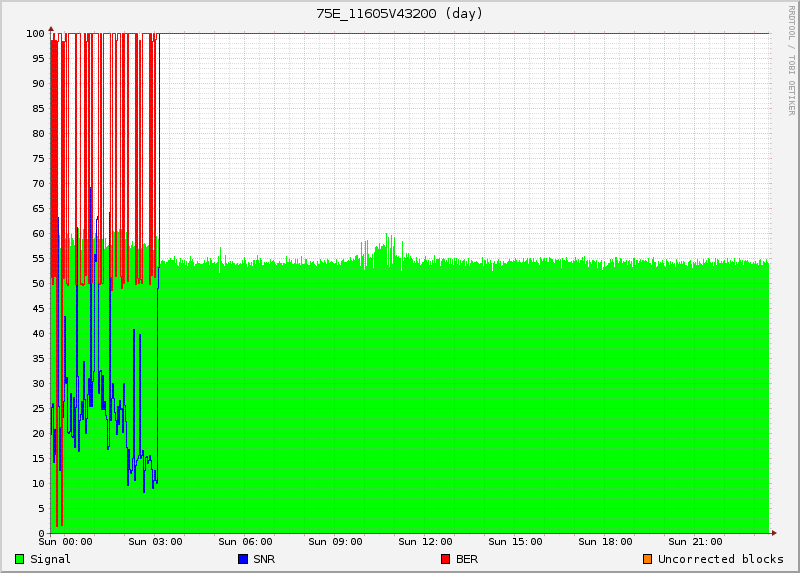800x573 pixels.
Task: Click the y-axis value '0'
Action: tap(41, 534)
